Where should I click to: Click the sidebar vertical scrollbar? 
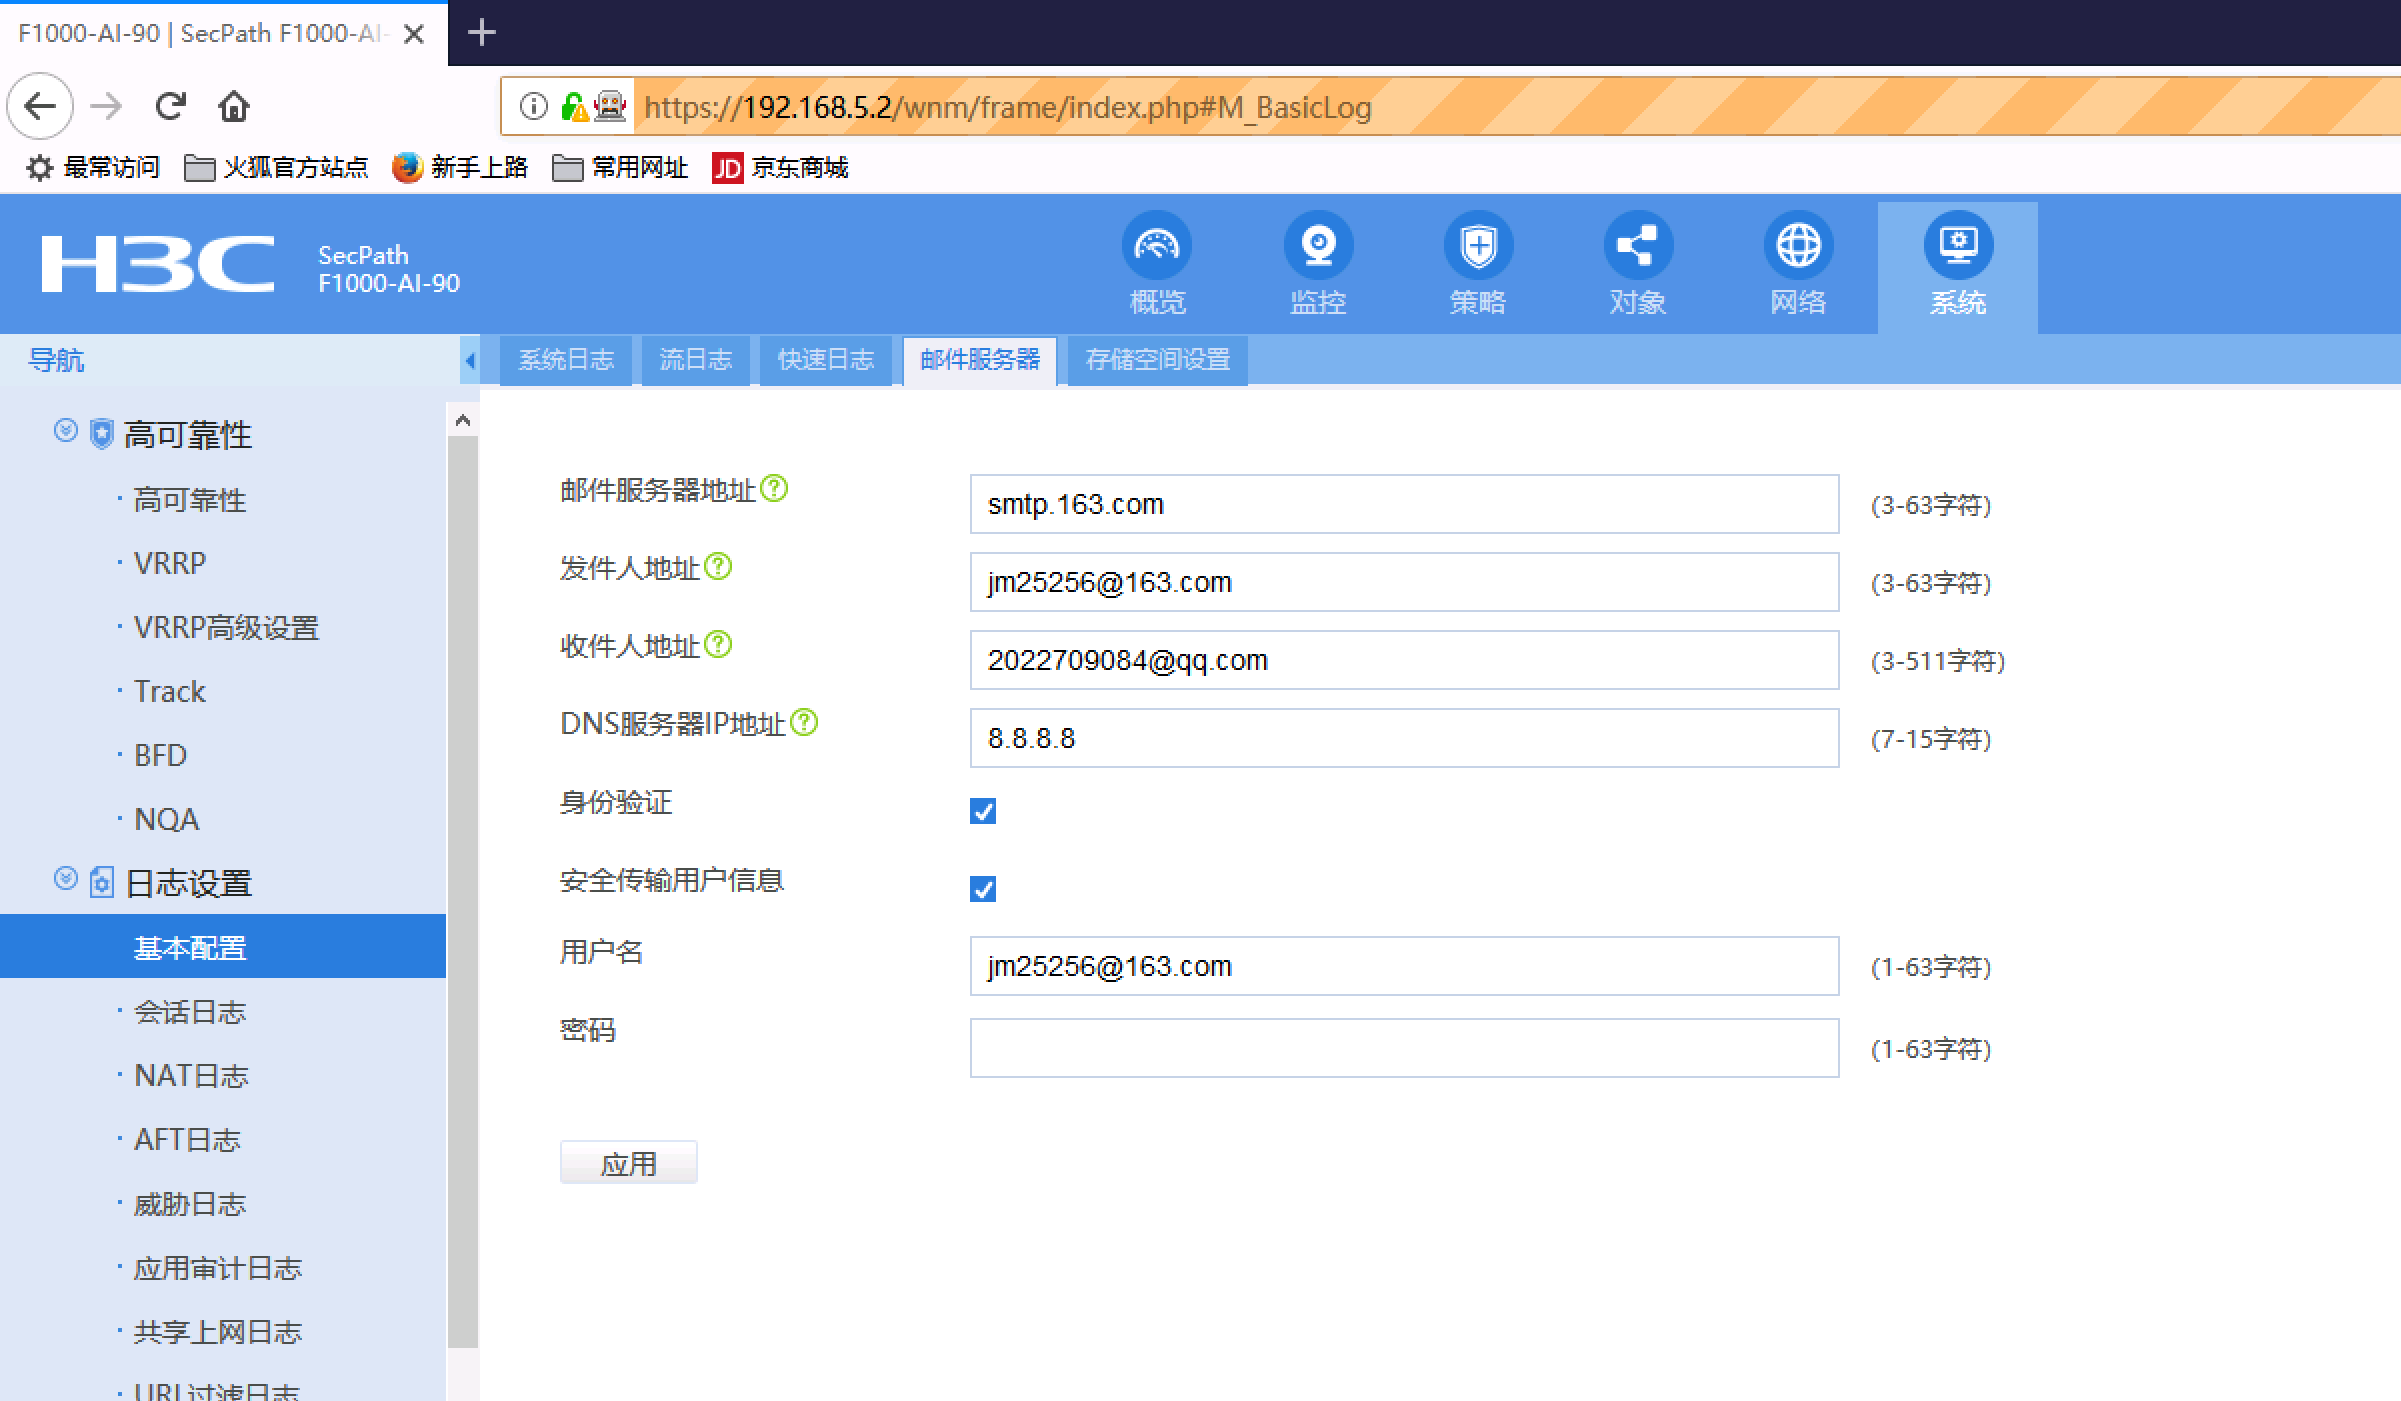tap(462, 890)
